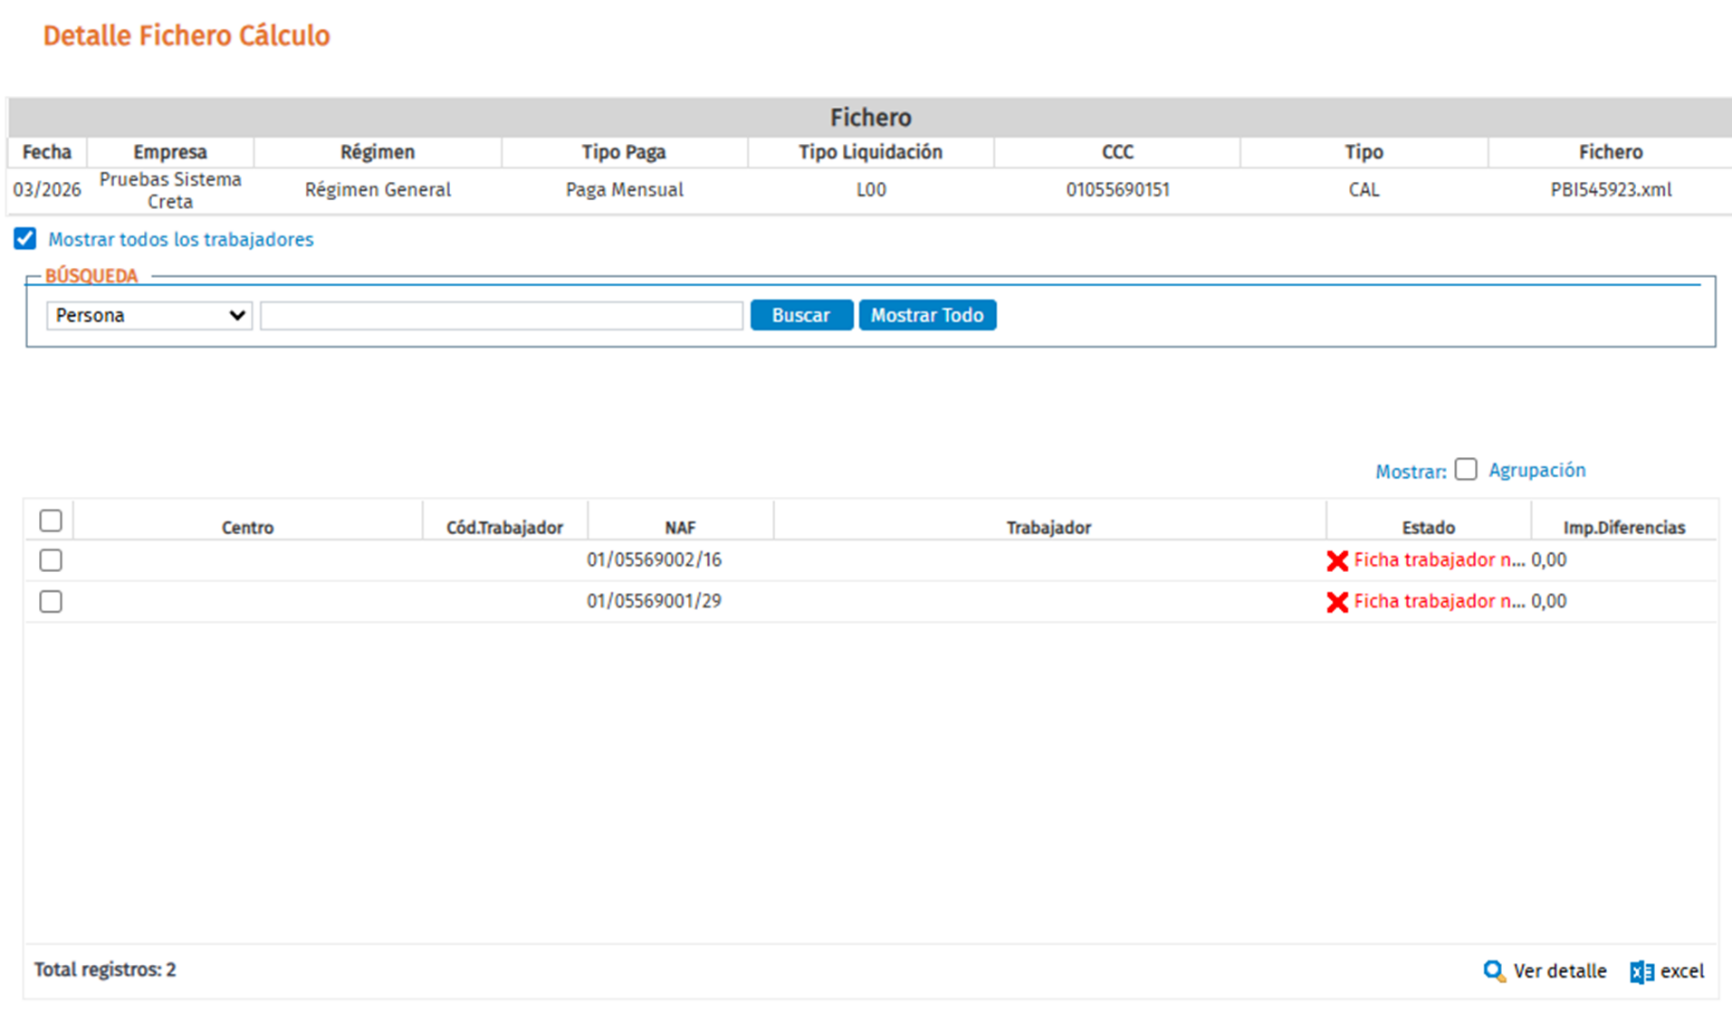This screenshot has width=1732, height=1011.
Task: Tick the select-all checkbox in table header
Action: coord(51,521)
